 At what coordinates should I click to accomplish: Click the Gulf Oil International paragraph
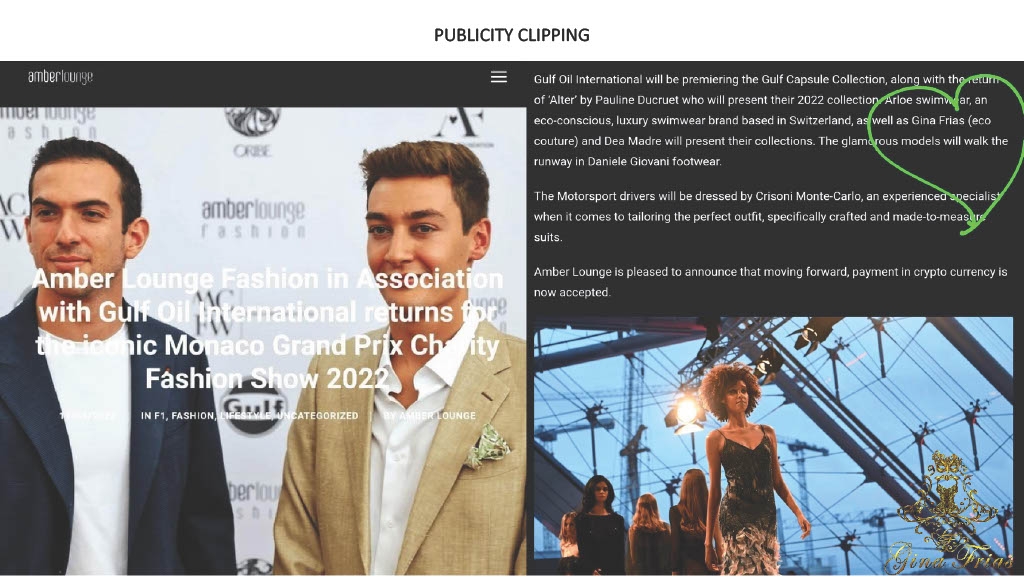771,120
